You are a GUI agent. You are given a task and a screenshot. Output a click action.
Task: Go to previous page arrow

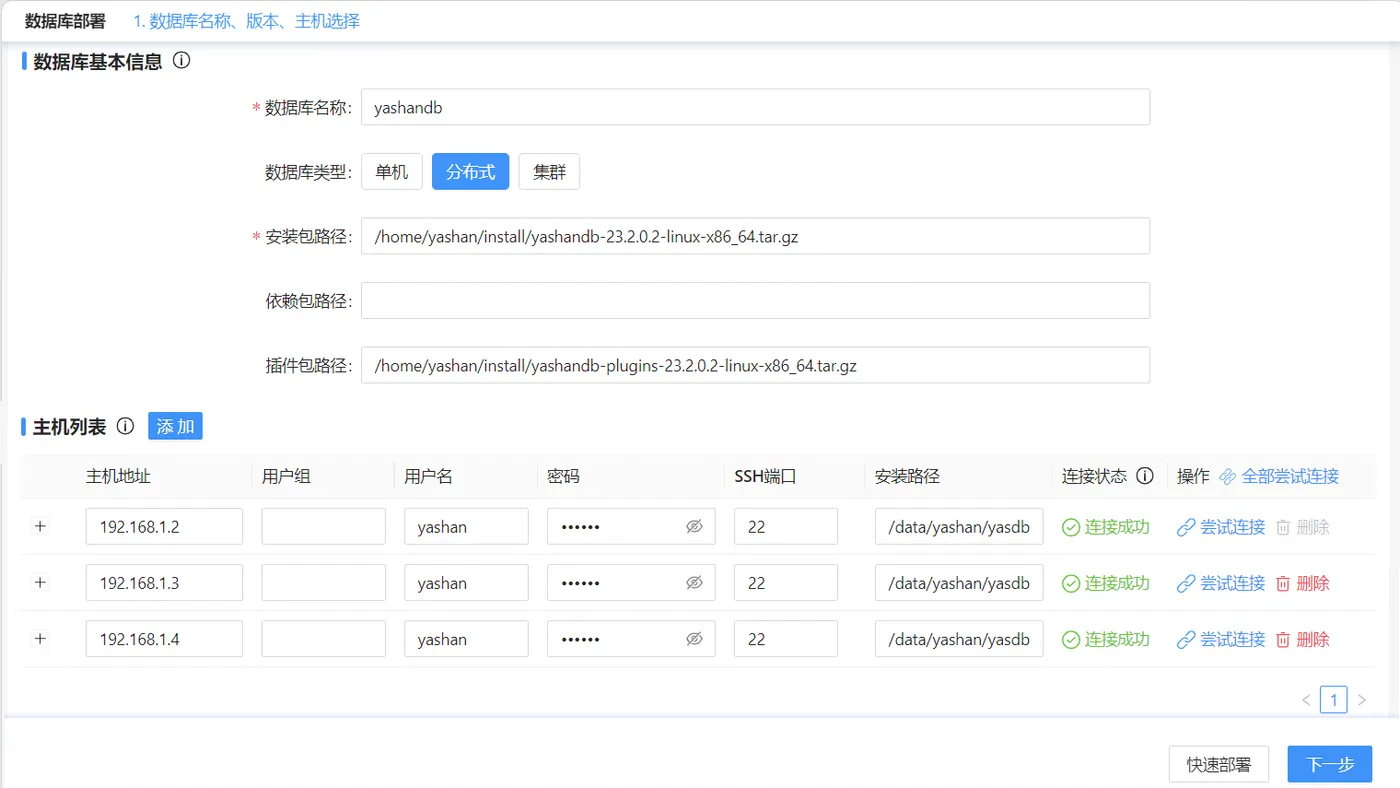[1306, 700]
